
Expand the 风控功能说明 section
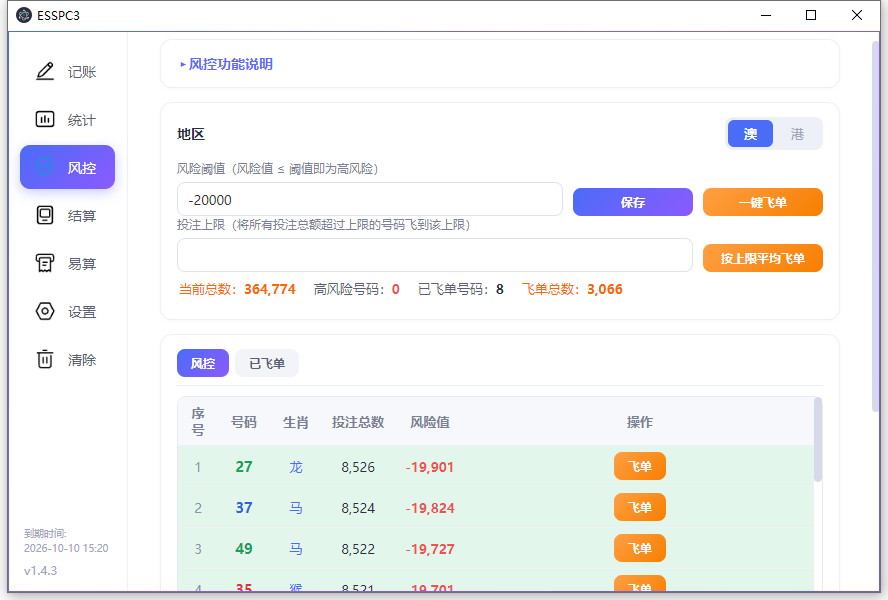(227, 64)
